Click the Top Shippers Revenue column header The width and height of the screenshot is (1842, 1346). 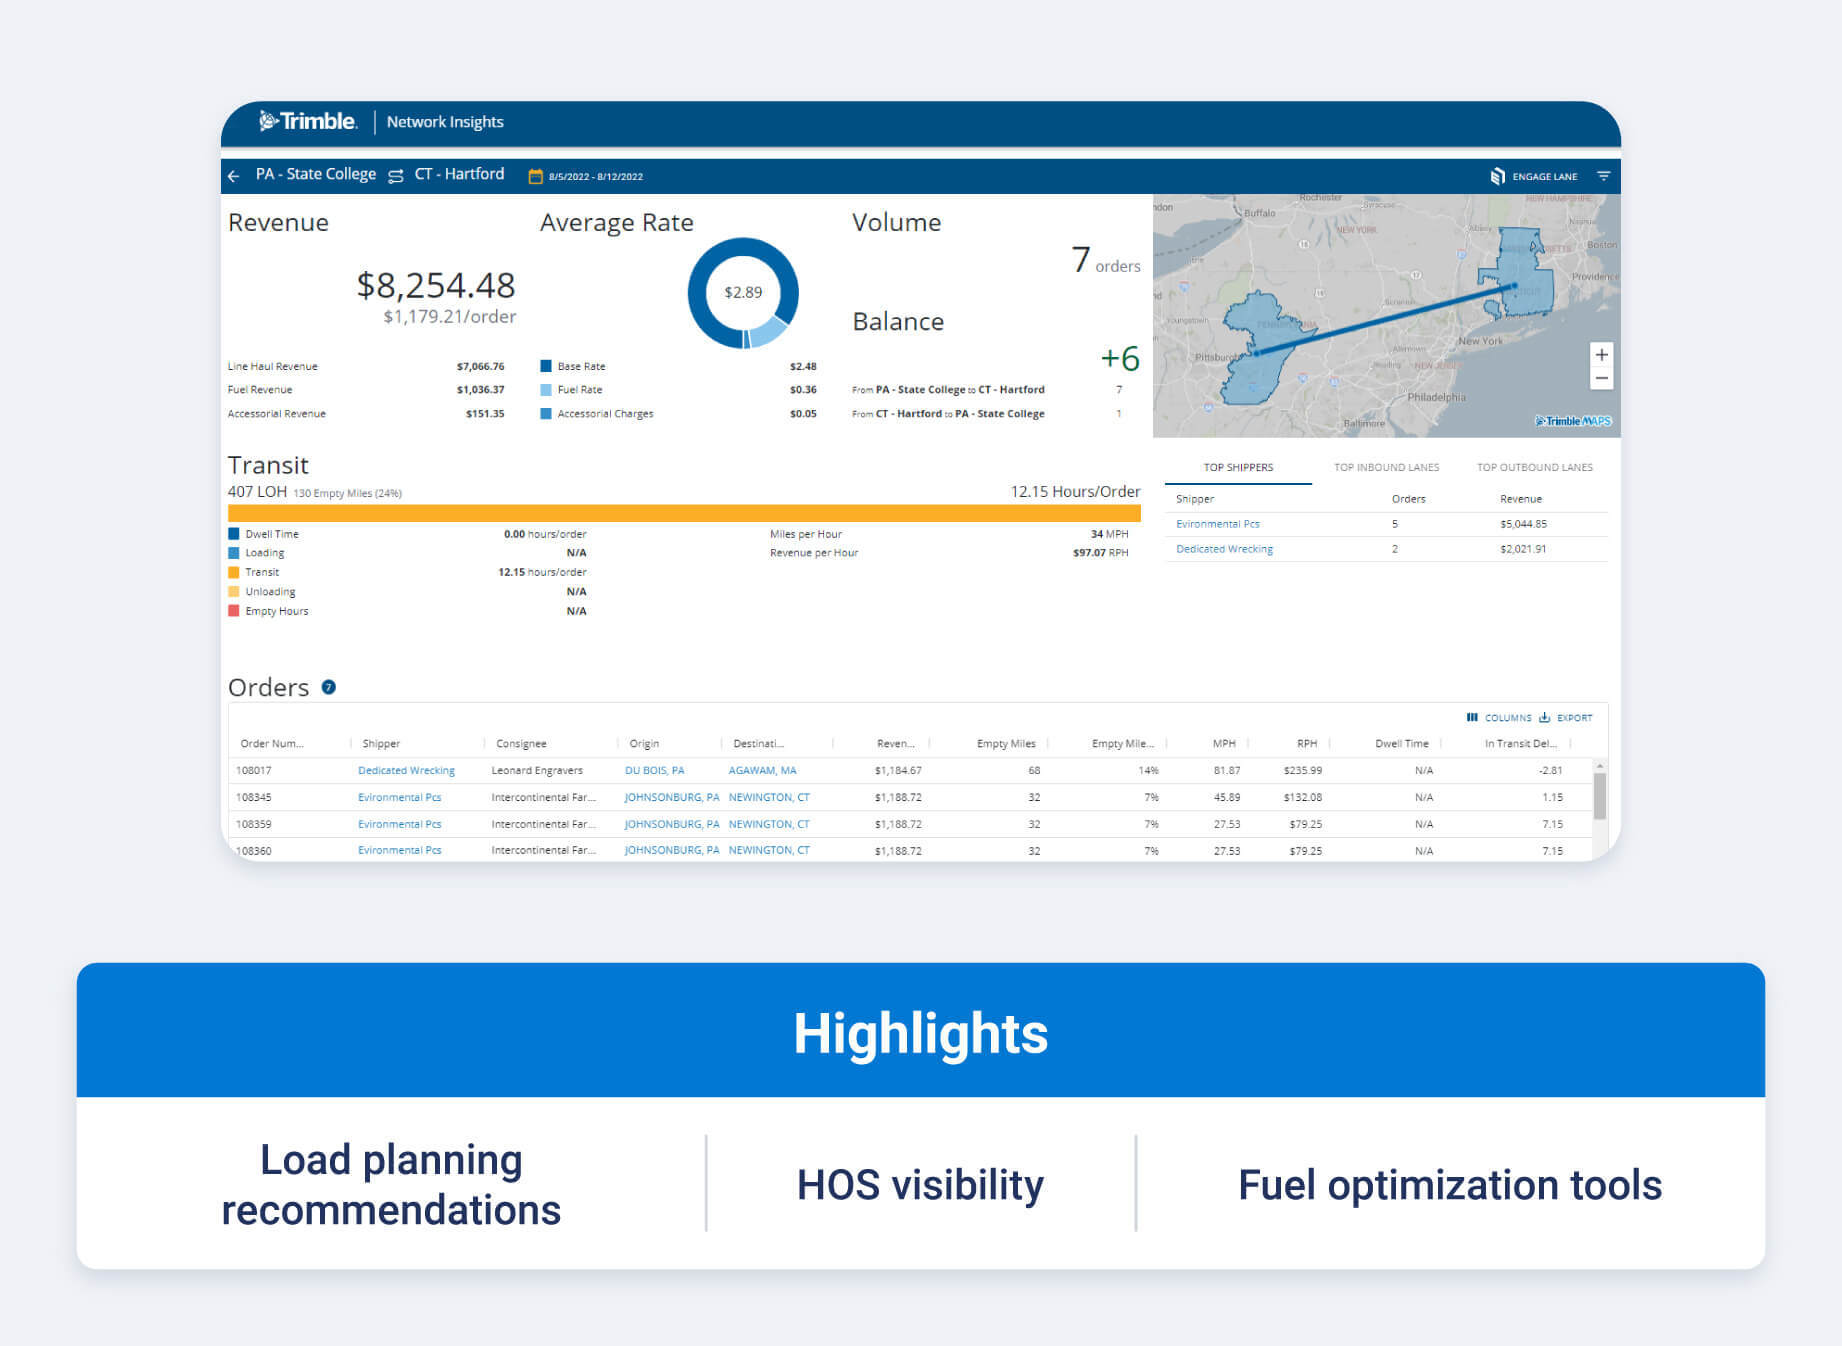(x=1521, y=499)
